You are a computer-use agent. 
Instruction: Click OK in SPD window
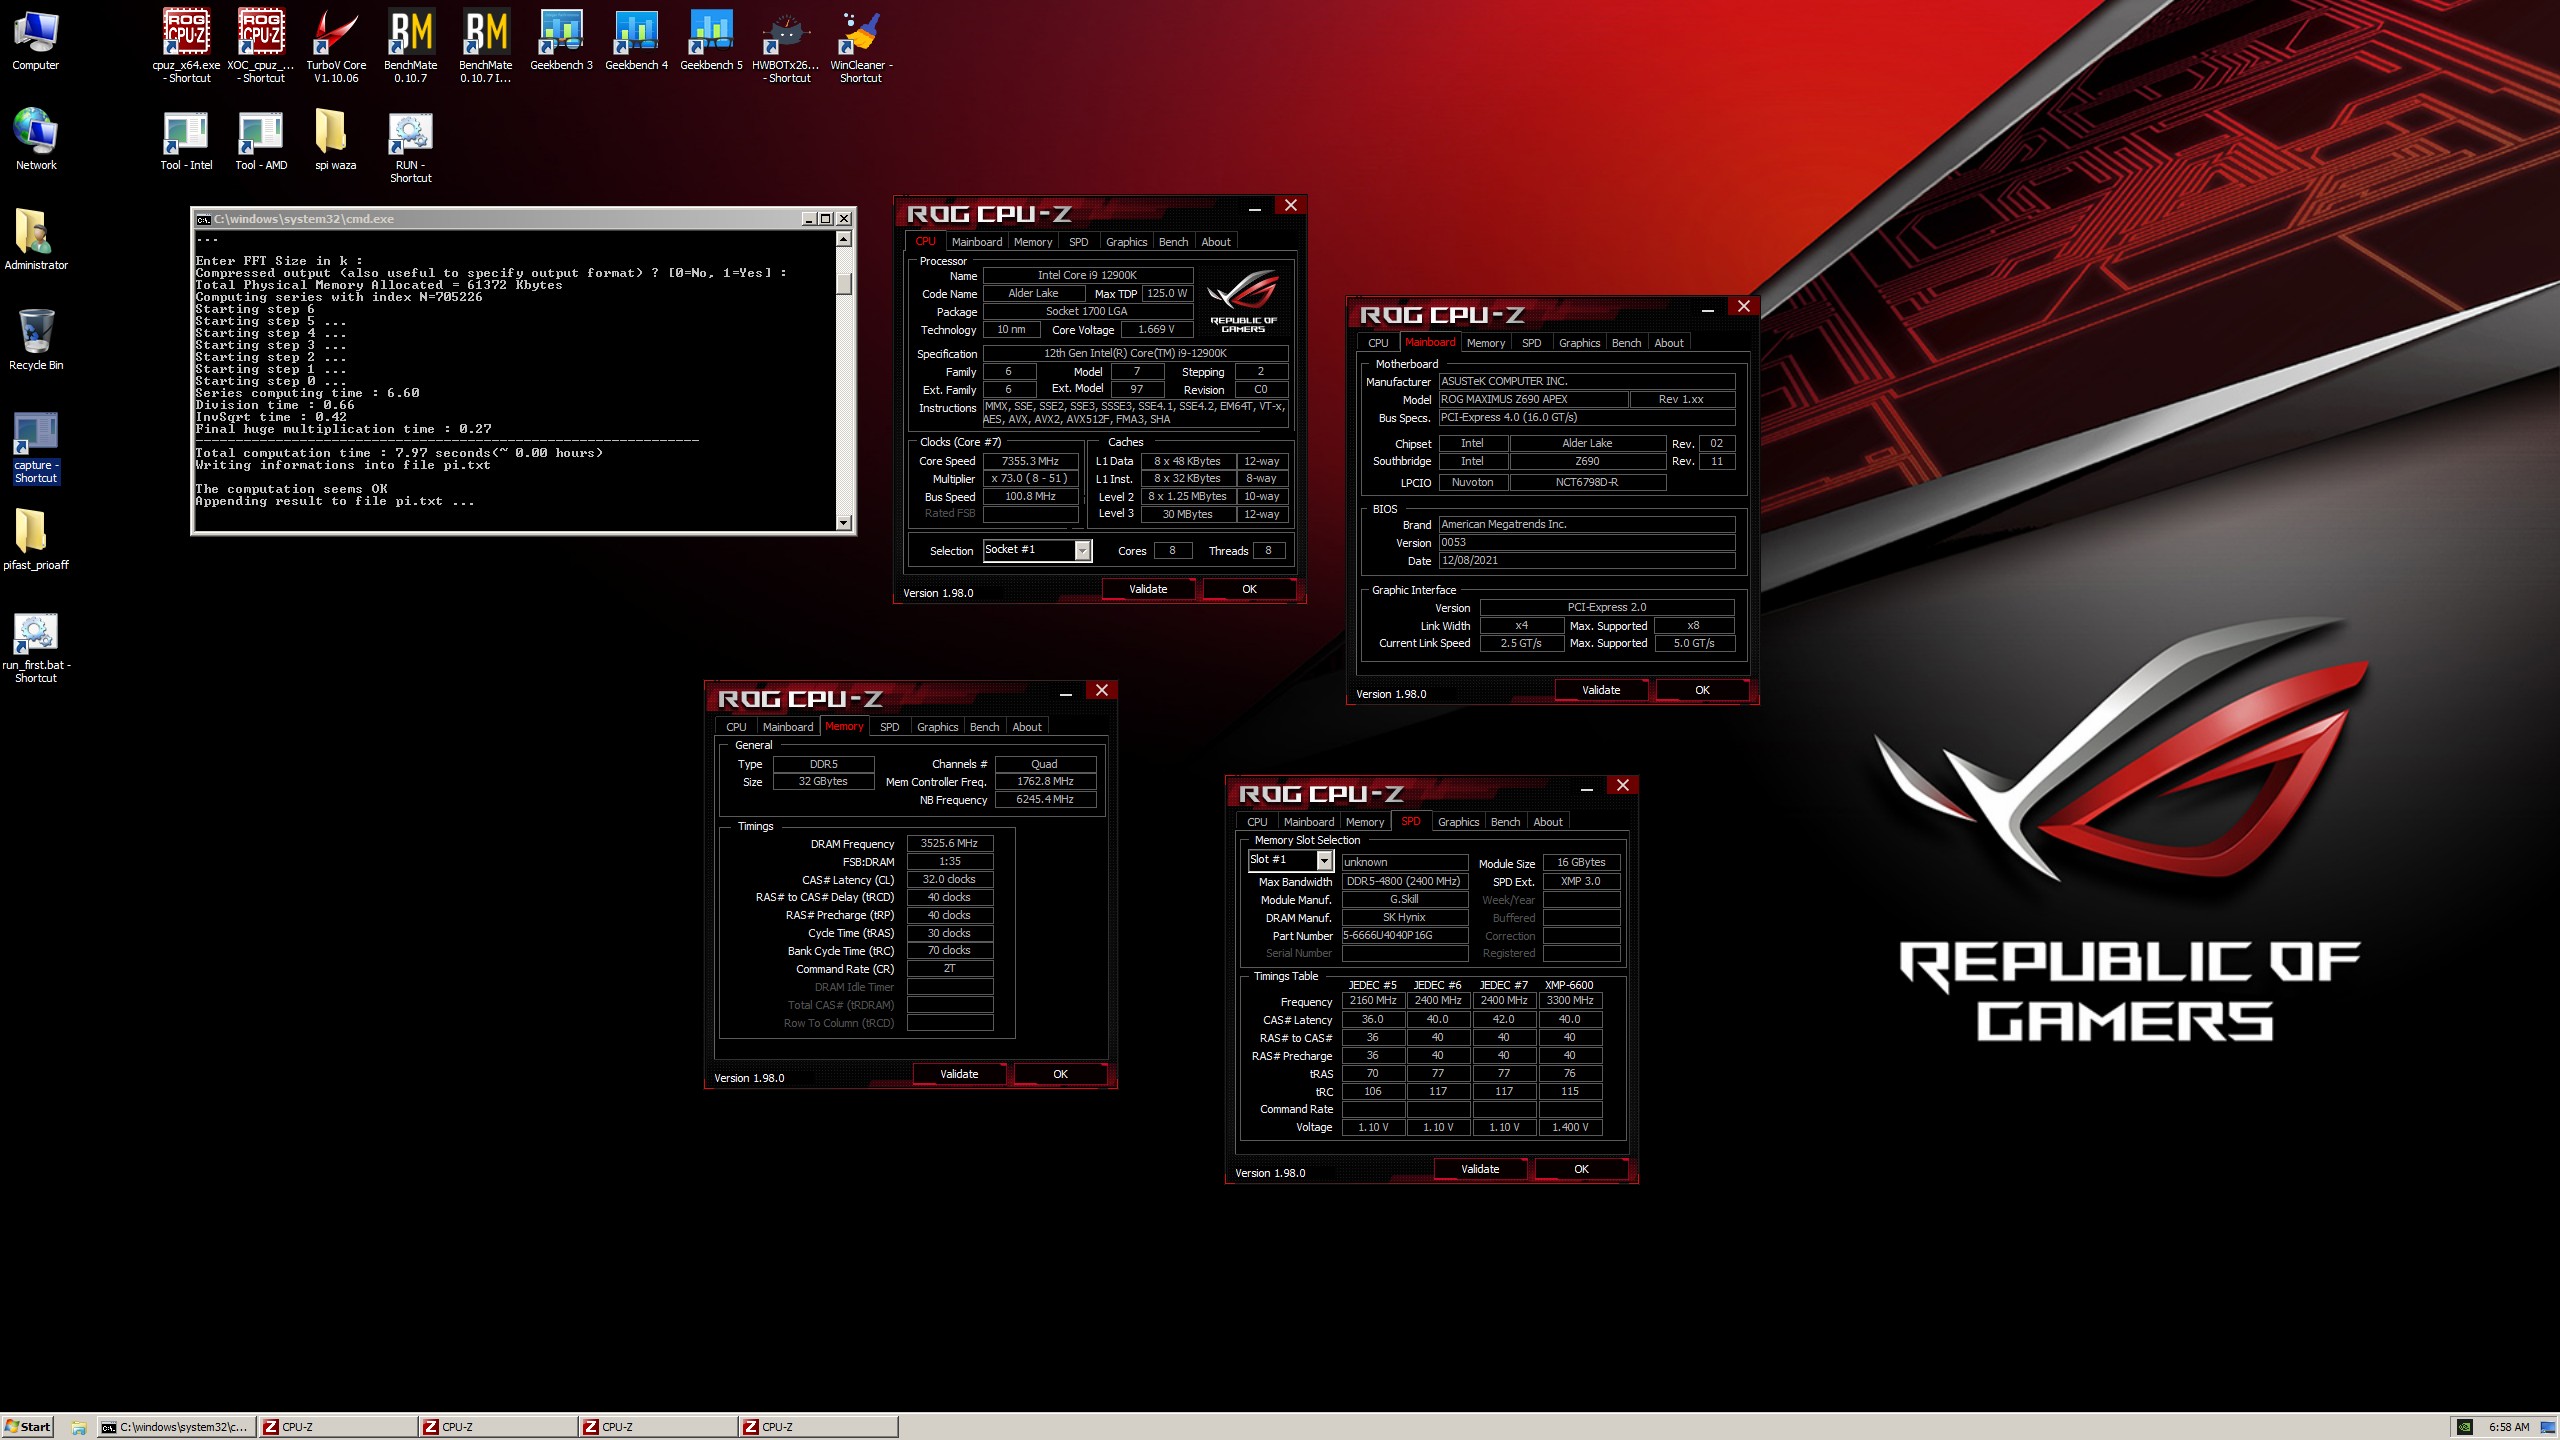click(x=1581, y=1169)
